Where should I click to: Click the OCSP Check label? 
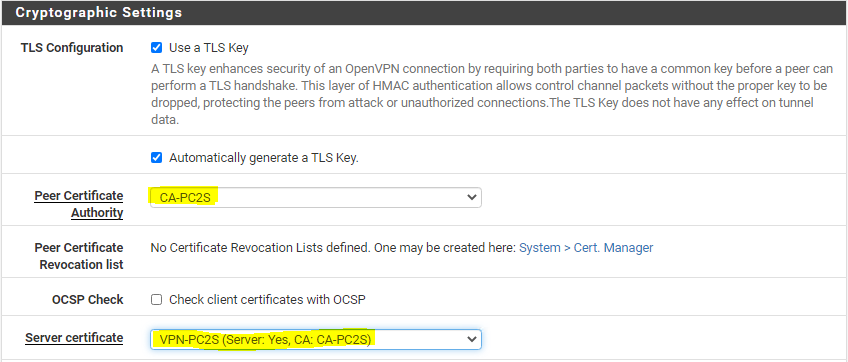coord(88,300)
